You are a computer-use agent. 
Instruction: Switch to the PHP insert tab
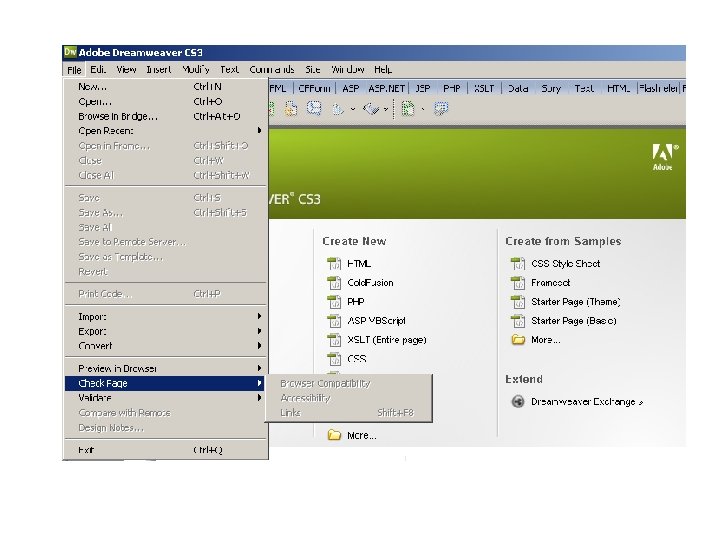pos(451,88)
